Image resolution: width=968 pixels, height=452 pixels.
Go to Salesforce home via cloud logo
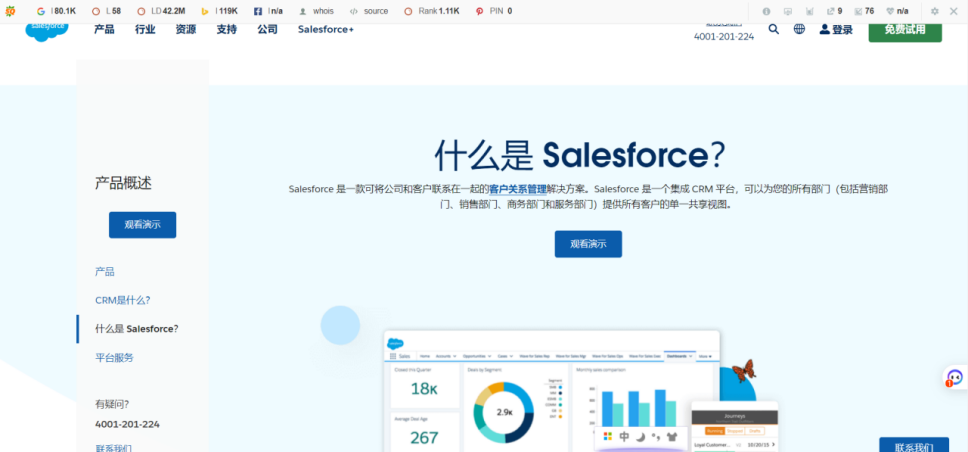[47, 31]
